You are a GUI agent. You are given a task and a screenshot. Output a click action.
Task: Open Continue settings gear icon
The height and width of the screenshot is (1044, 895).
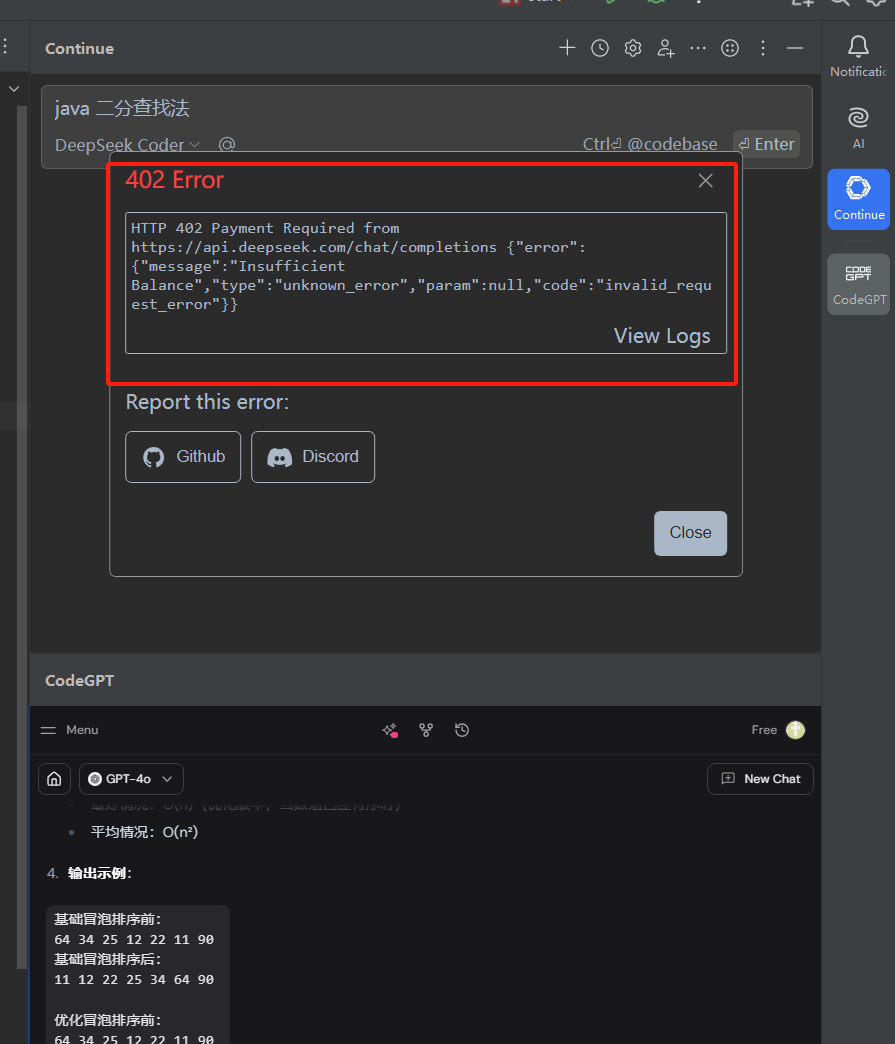(x=633, y=48)
